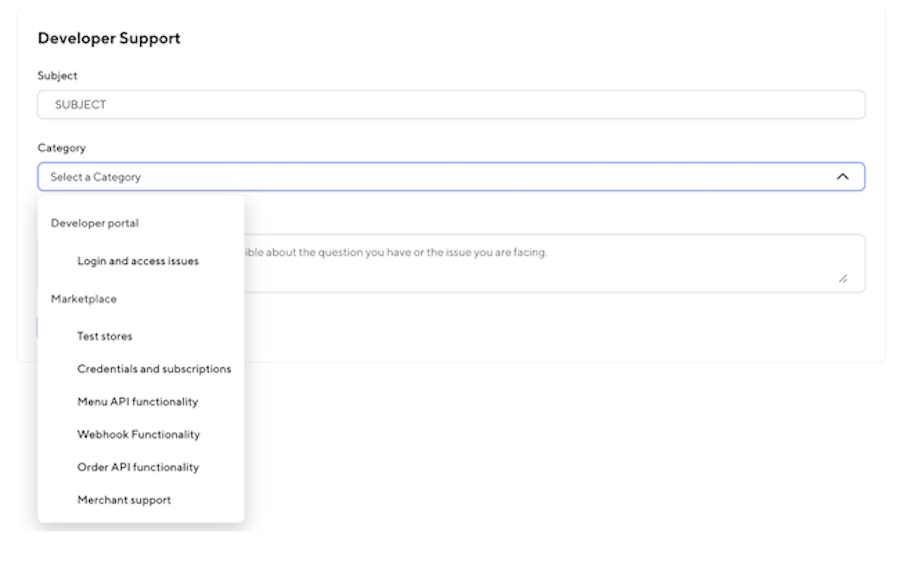Click the SUBJECT placeholder text
The image size is (900, 583).
[81, 105]
